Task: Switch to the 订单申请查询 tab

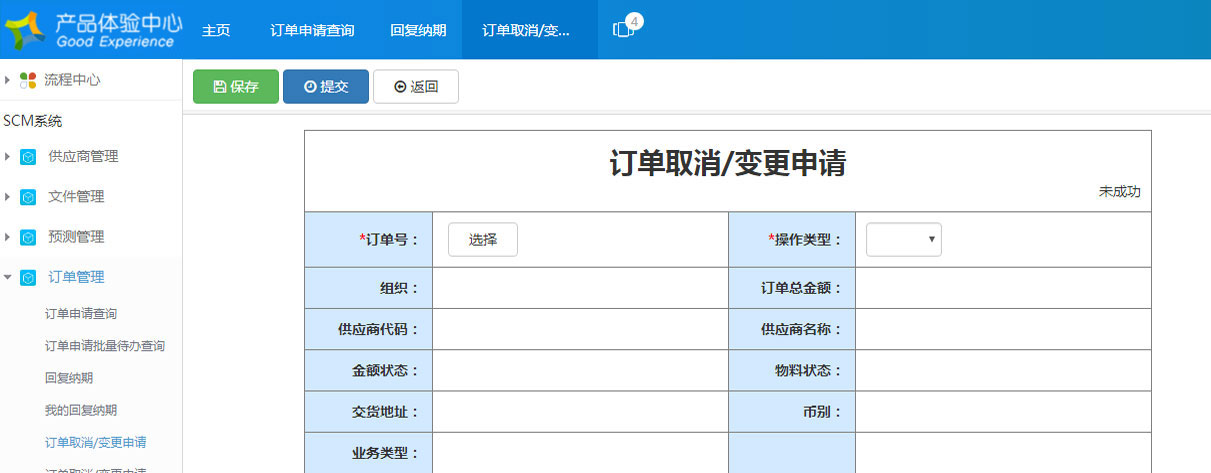Action: (x=312, y=30)
